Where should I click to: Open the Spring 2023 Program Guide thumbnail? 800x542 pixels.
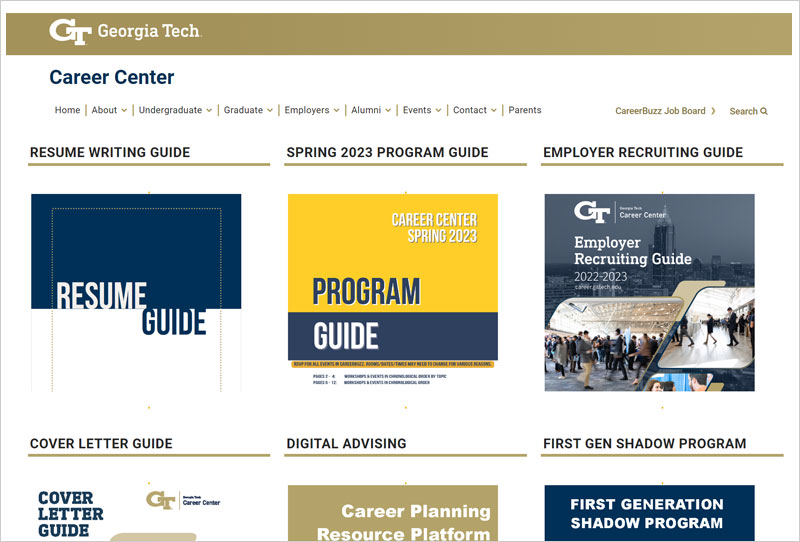[x=393, y=293]
